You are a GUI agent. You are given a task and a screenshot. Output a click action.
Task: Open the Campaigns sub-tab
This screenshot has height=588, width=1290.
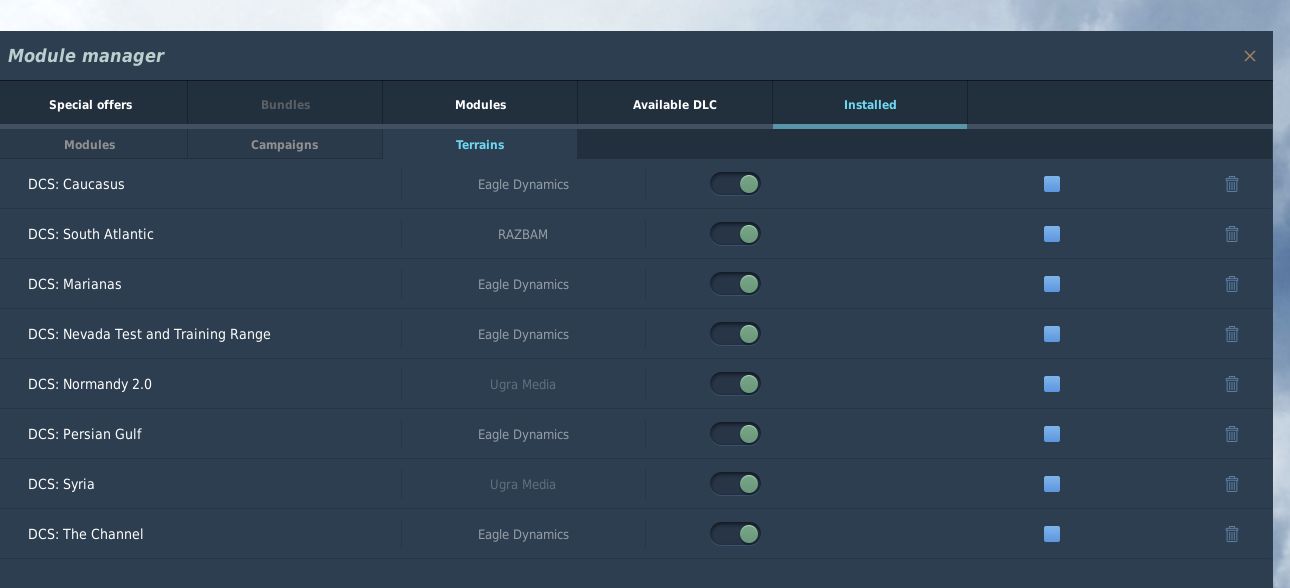click(285, 145)
